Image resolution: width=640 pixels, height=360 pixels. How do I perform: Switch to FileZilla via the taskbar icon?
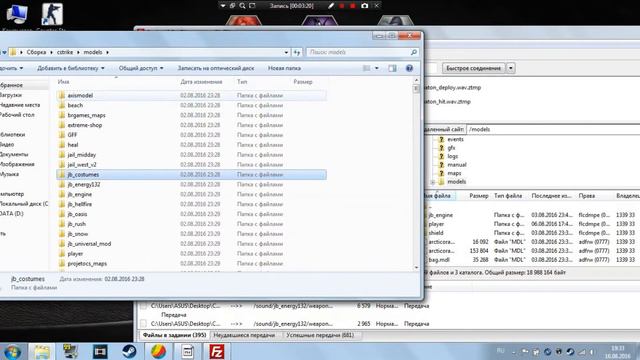(x=216, y=351)
